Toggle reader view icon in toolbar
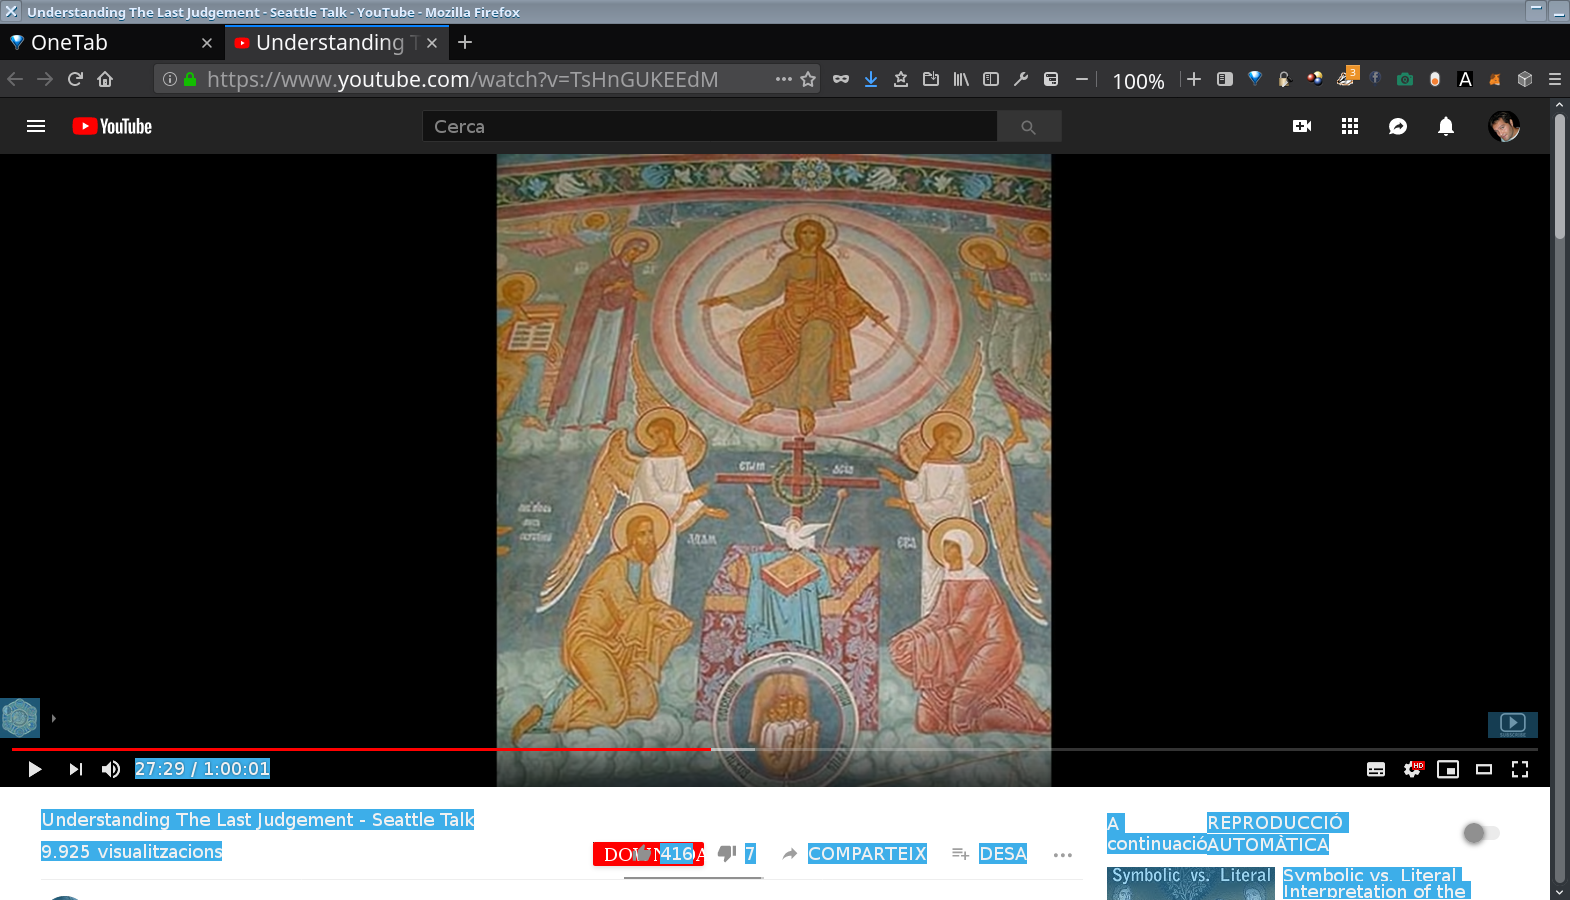Image resolution: width=1570 pixels, height=900 pixels. (x=1225, y=79)
